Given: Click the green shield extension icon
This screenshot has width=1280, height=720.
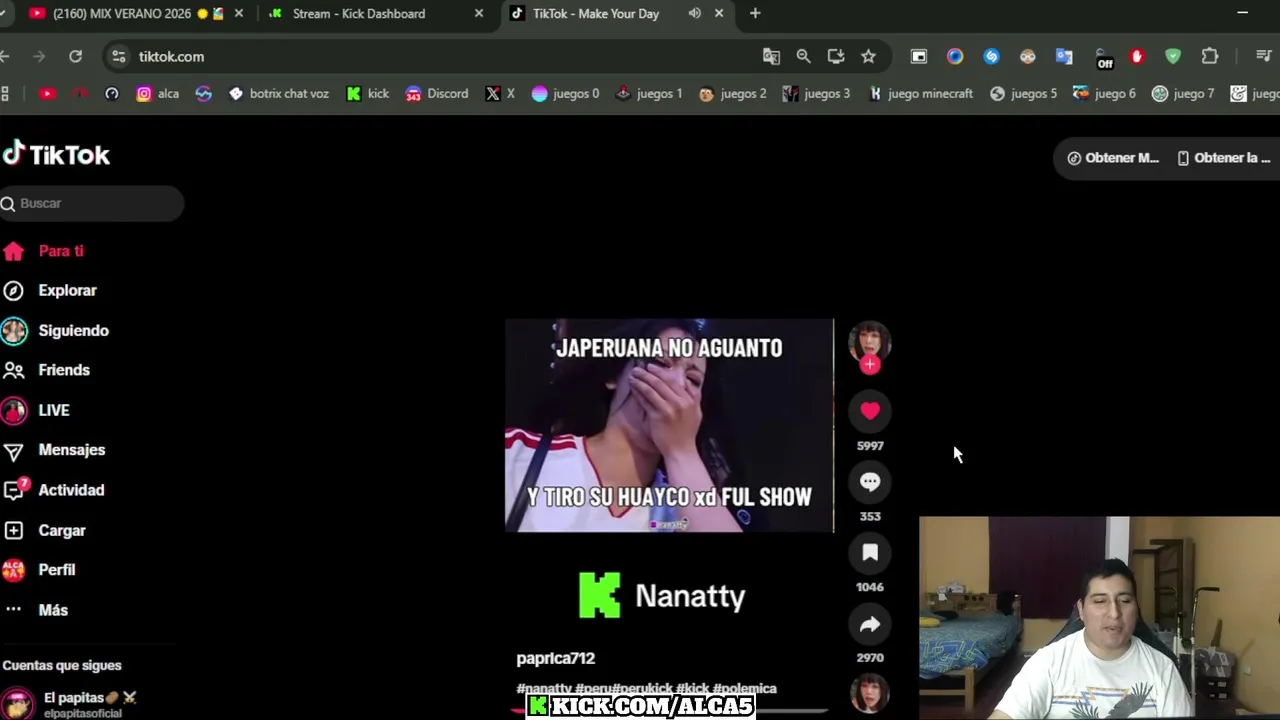Looking at the screenshot, I should coord(1173,56).
